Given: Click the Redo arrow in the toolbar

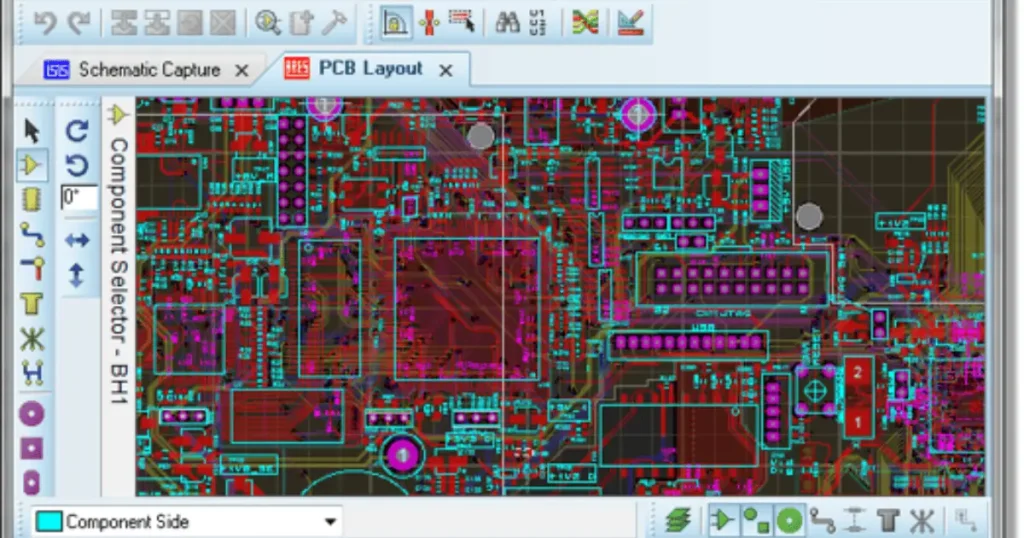Looking at the screenshot, I should pyautogui.click(x=80, y=23).
